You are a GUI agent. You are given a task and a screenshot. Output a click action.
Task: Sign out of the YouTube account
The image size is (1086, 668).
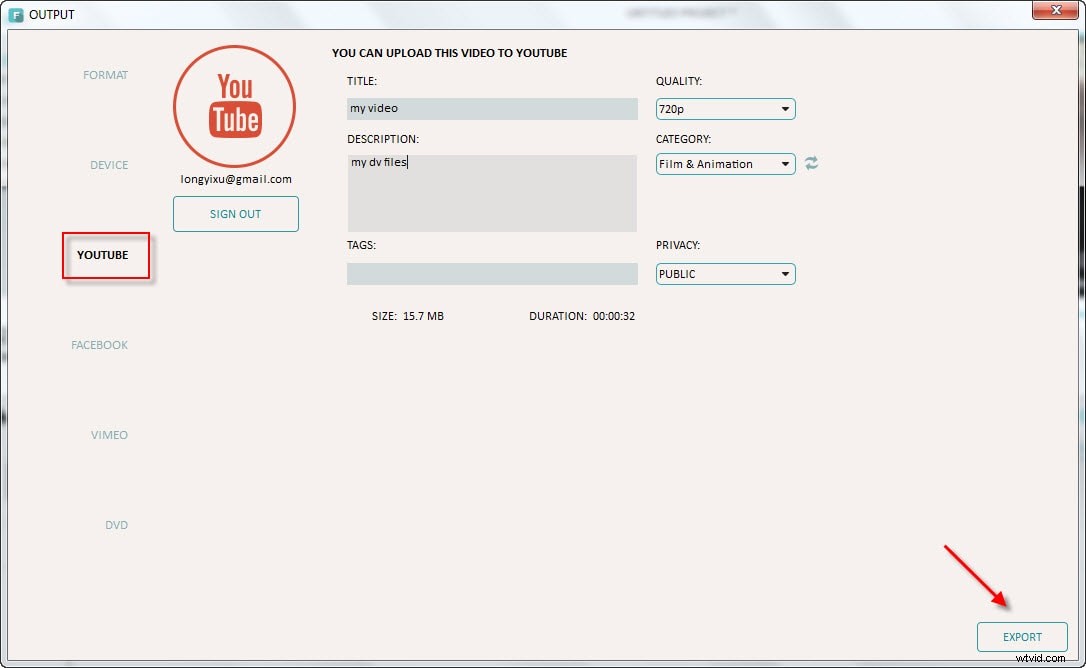point(235,213)
